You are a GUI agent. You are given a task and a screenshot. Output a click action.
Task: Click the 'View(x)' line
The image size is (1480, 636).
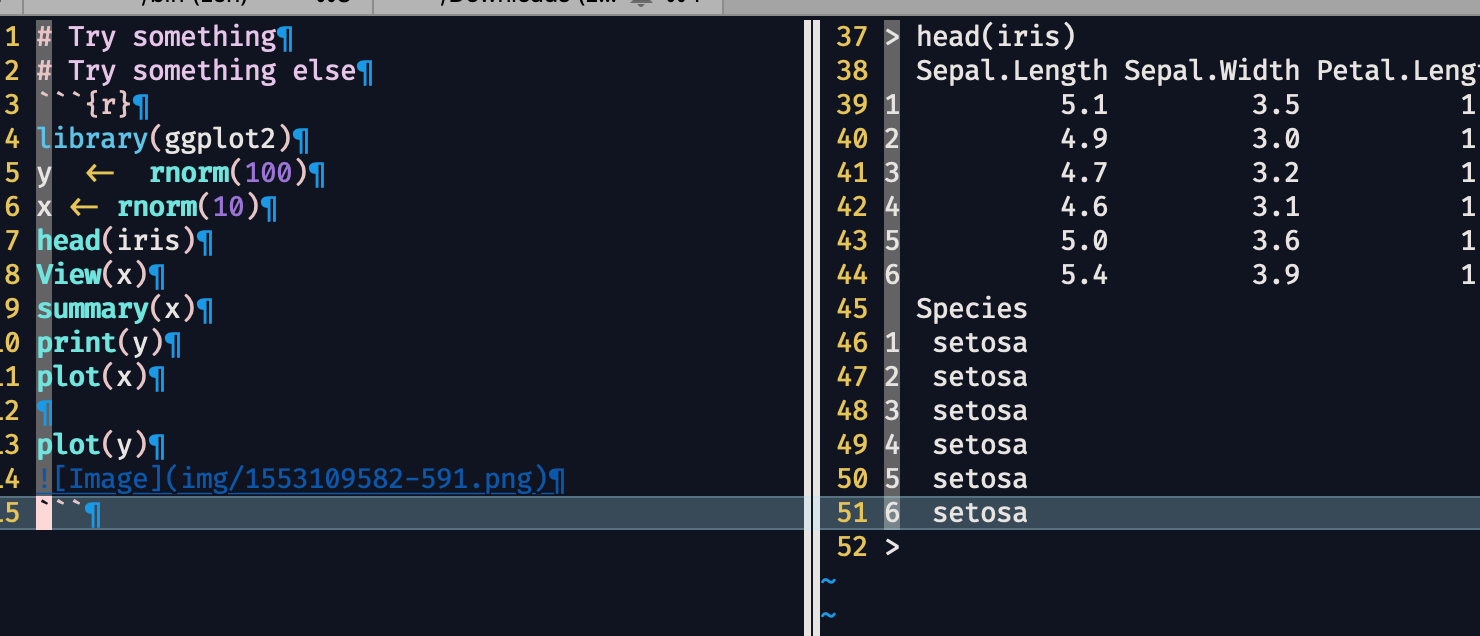(92, 275)
